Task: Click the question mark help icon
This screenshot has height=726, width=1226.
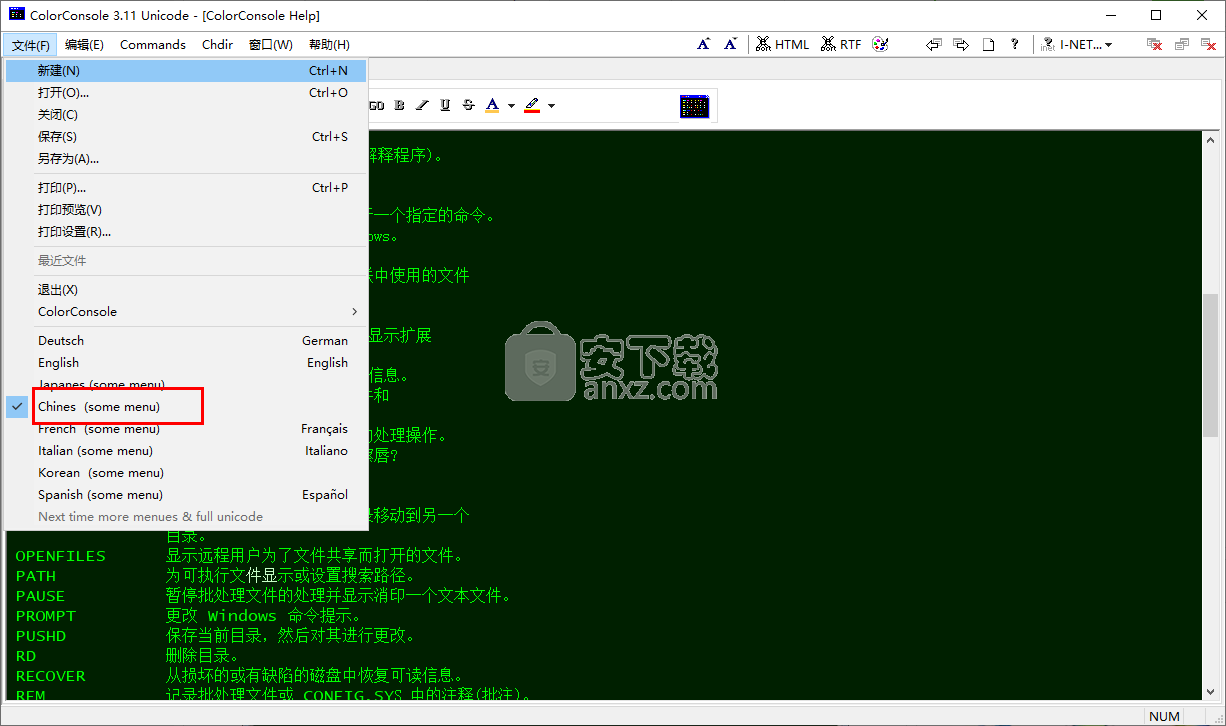Action: pos(1015,44)
